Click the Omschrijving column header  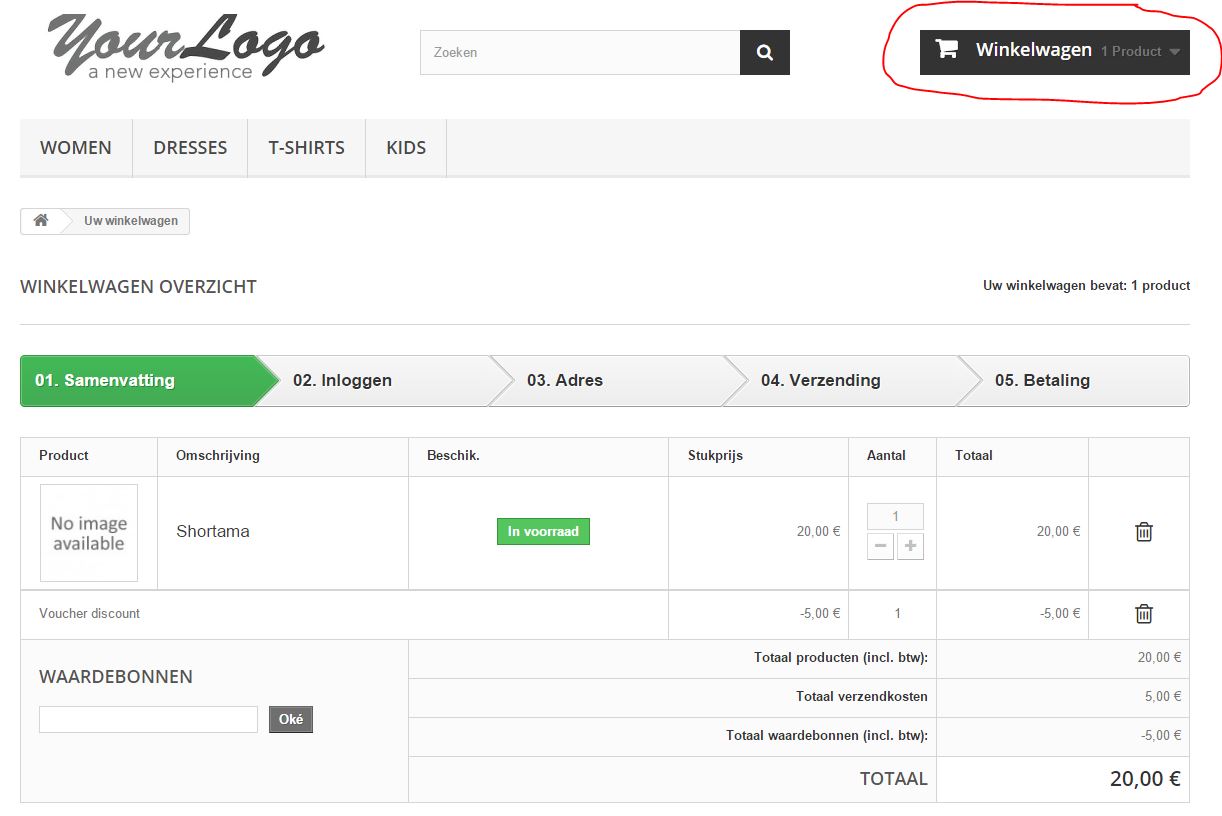point(218,456)
